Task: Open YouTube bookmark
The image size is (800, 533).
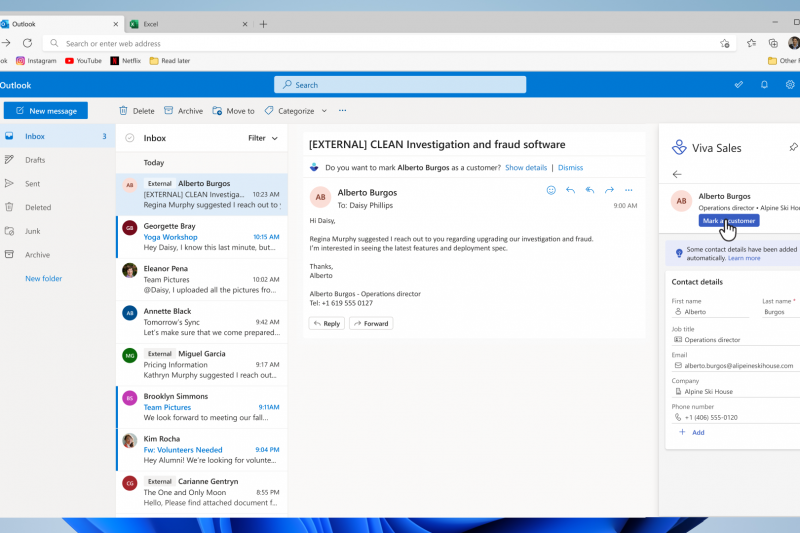Action: [x=83, y=61]
